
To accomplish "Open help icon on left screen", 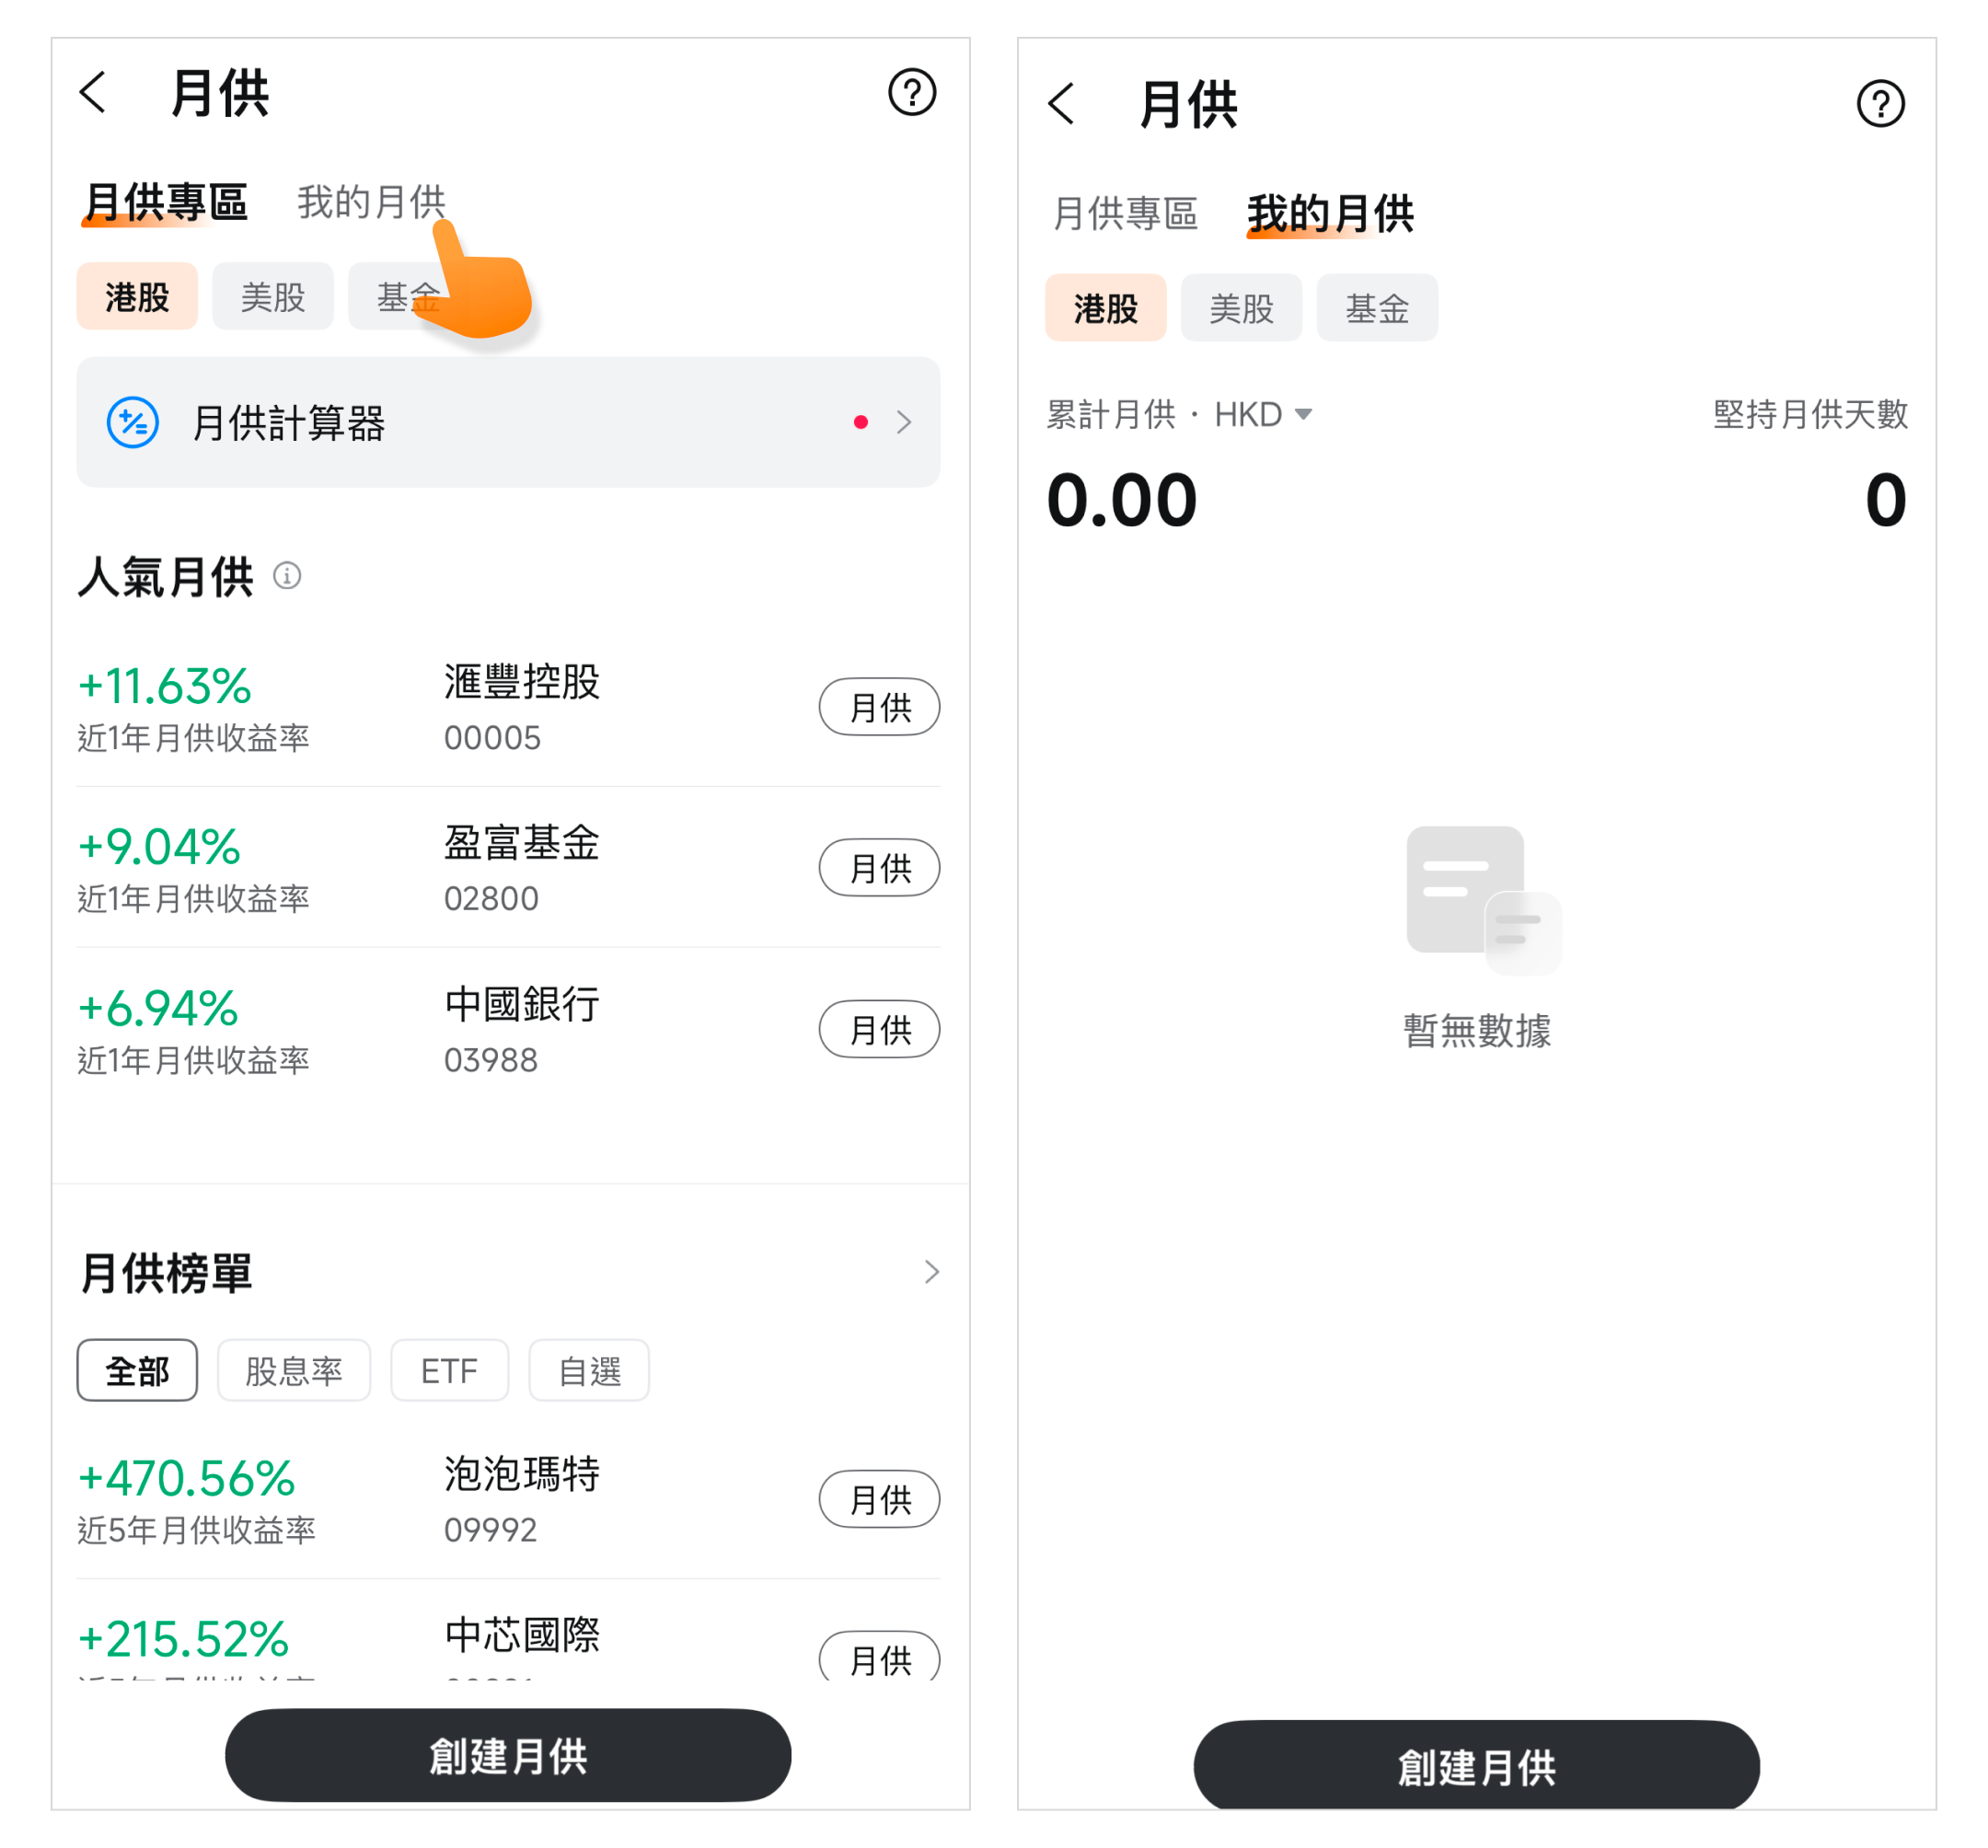I will pos(911,93).
